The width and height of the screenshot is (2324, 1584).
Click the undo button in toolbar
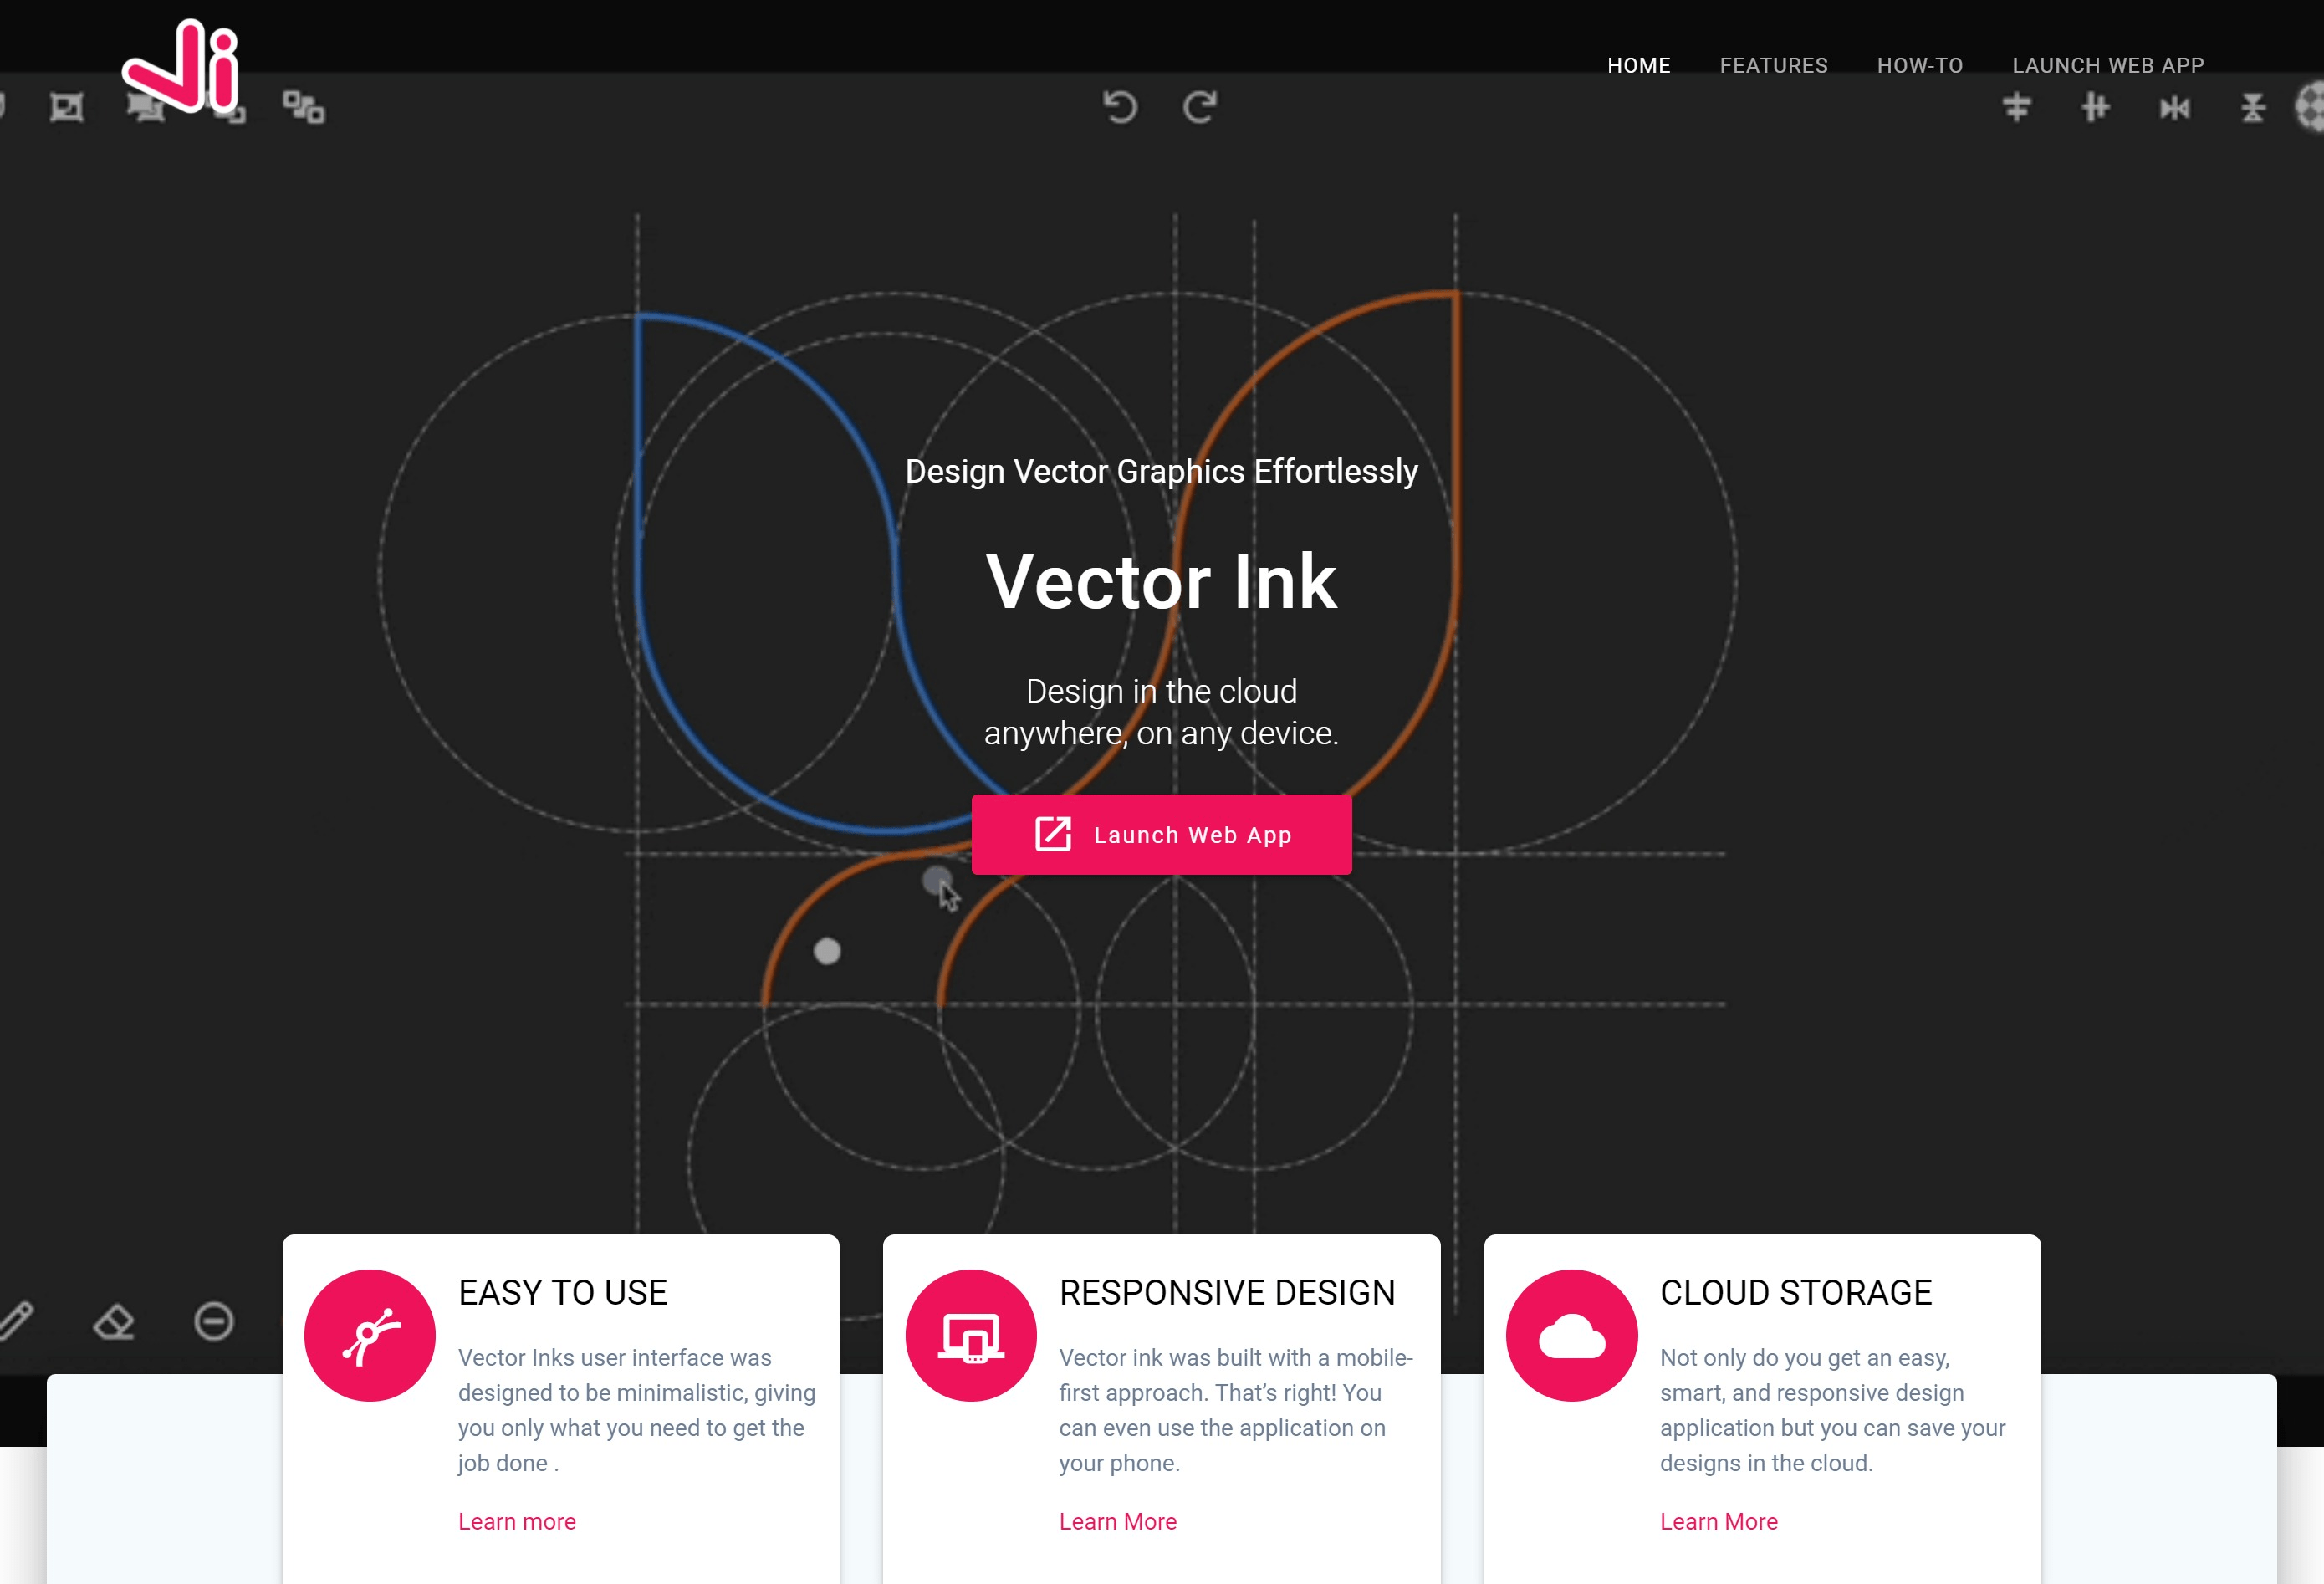1118,106
